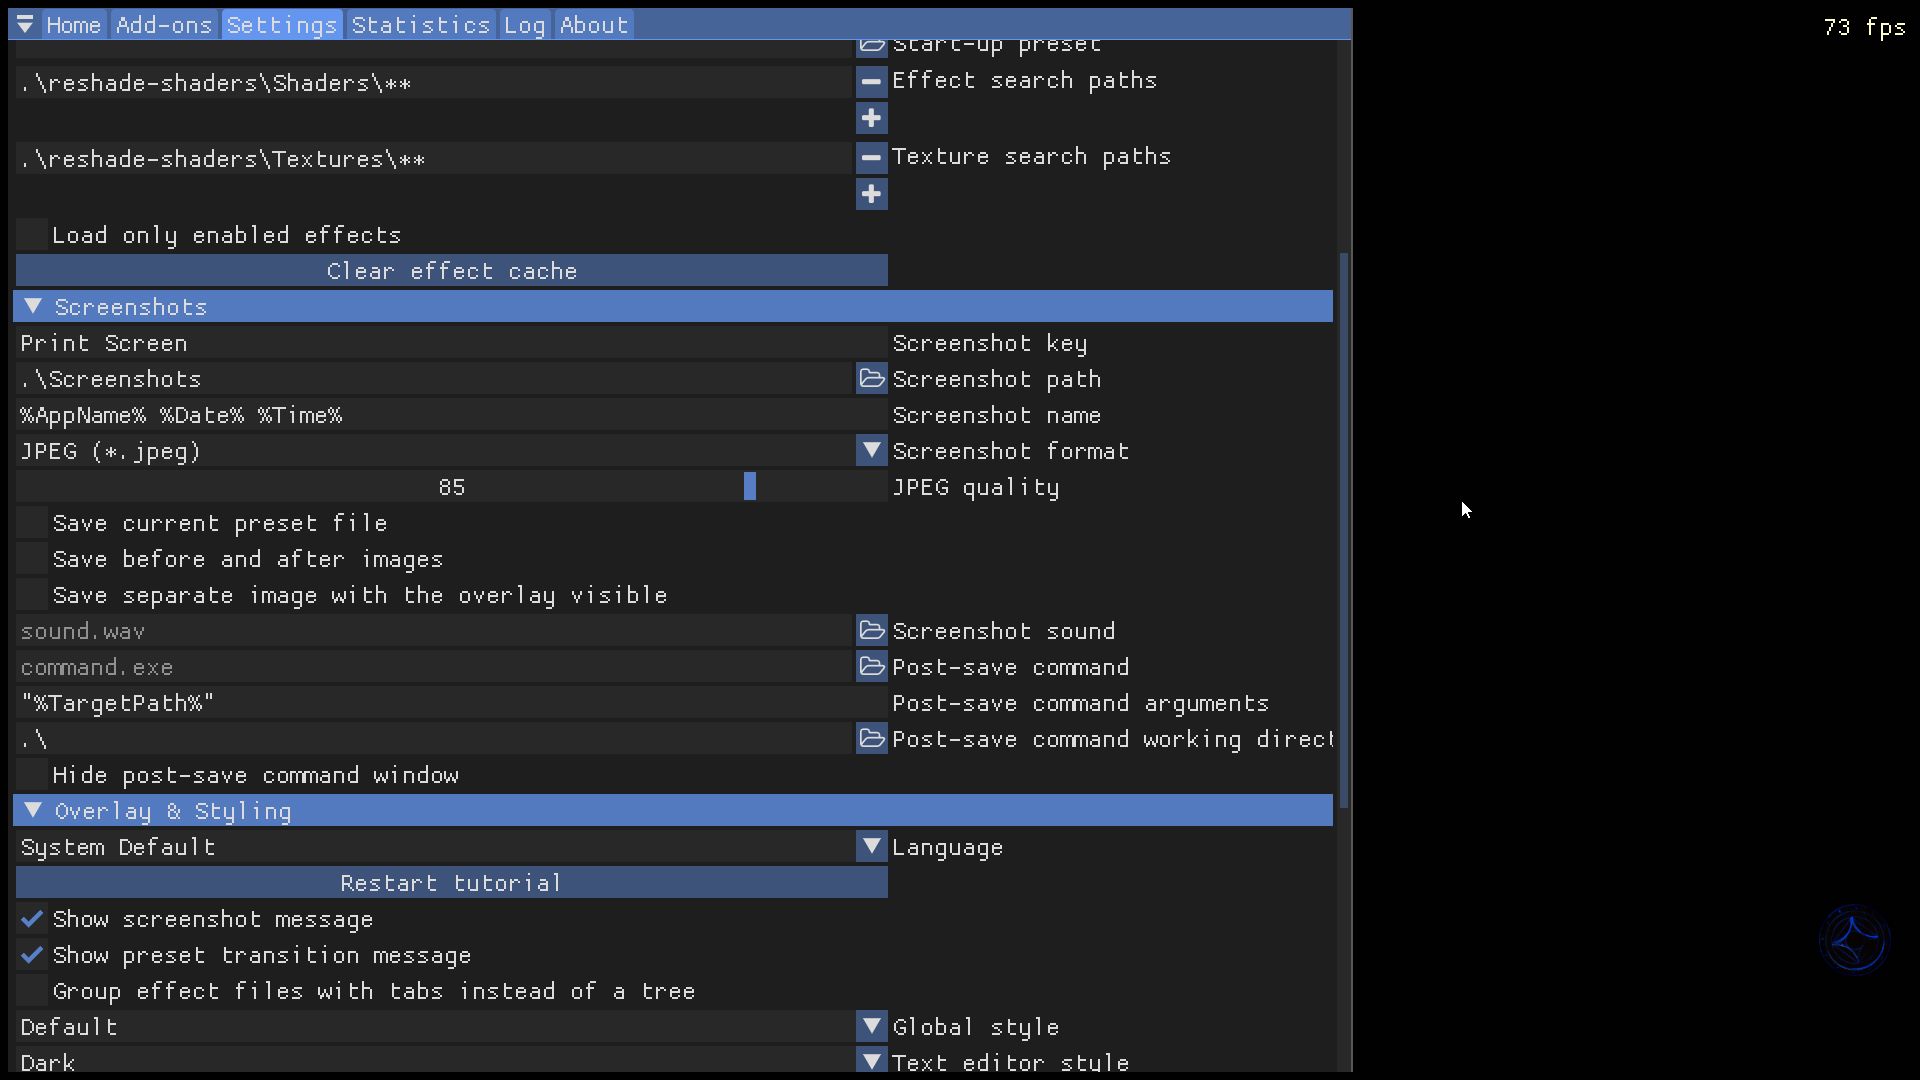
Task: Enable Save separate image with overlay visible
Action: pyautogui.click(x=32, y=595)
